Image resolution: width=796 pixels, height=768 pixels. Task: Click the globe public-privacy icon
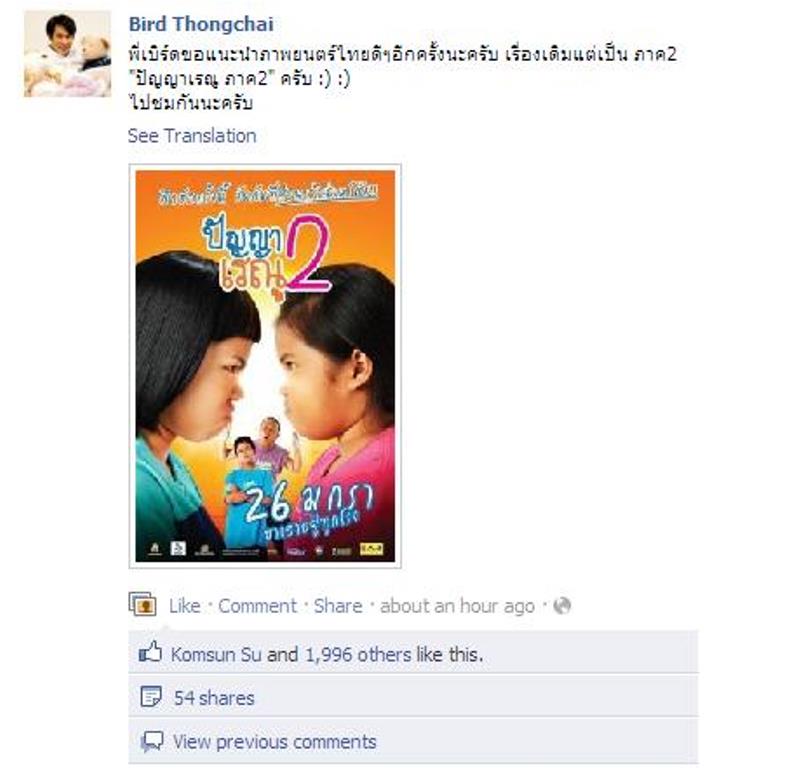tap(562, 606)
